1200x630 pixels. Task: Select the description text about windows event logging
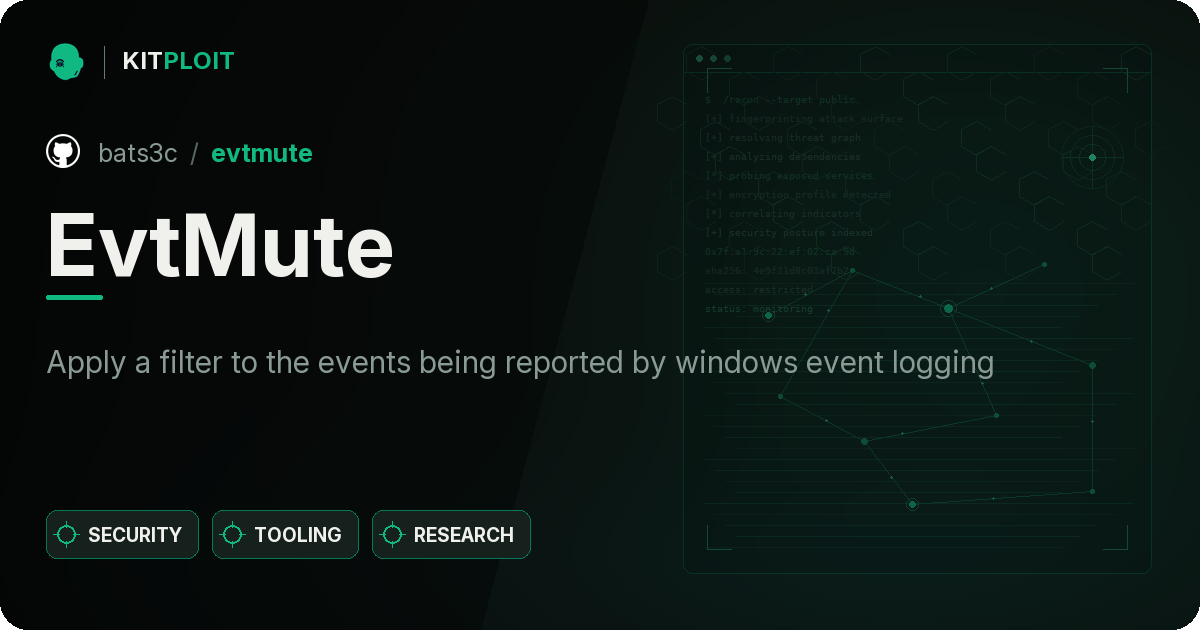pyautogui.click(x=520, y=362)
